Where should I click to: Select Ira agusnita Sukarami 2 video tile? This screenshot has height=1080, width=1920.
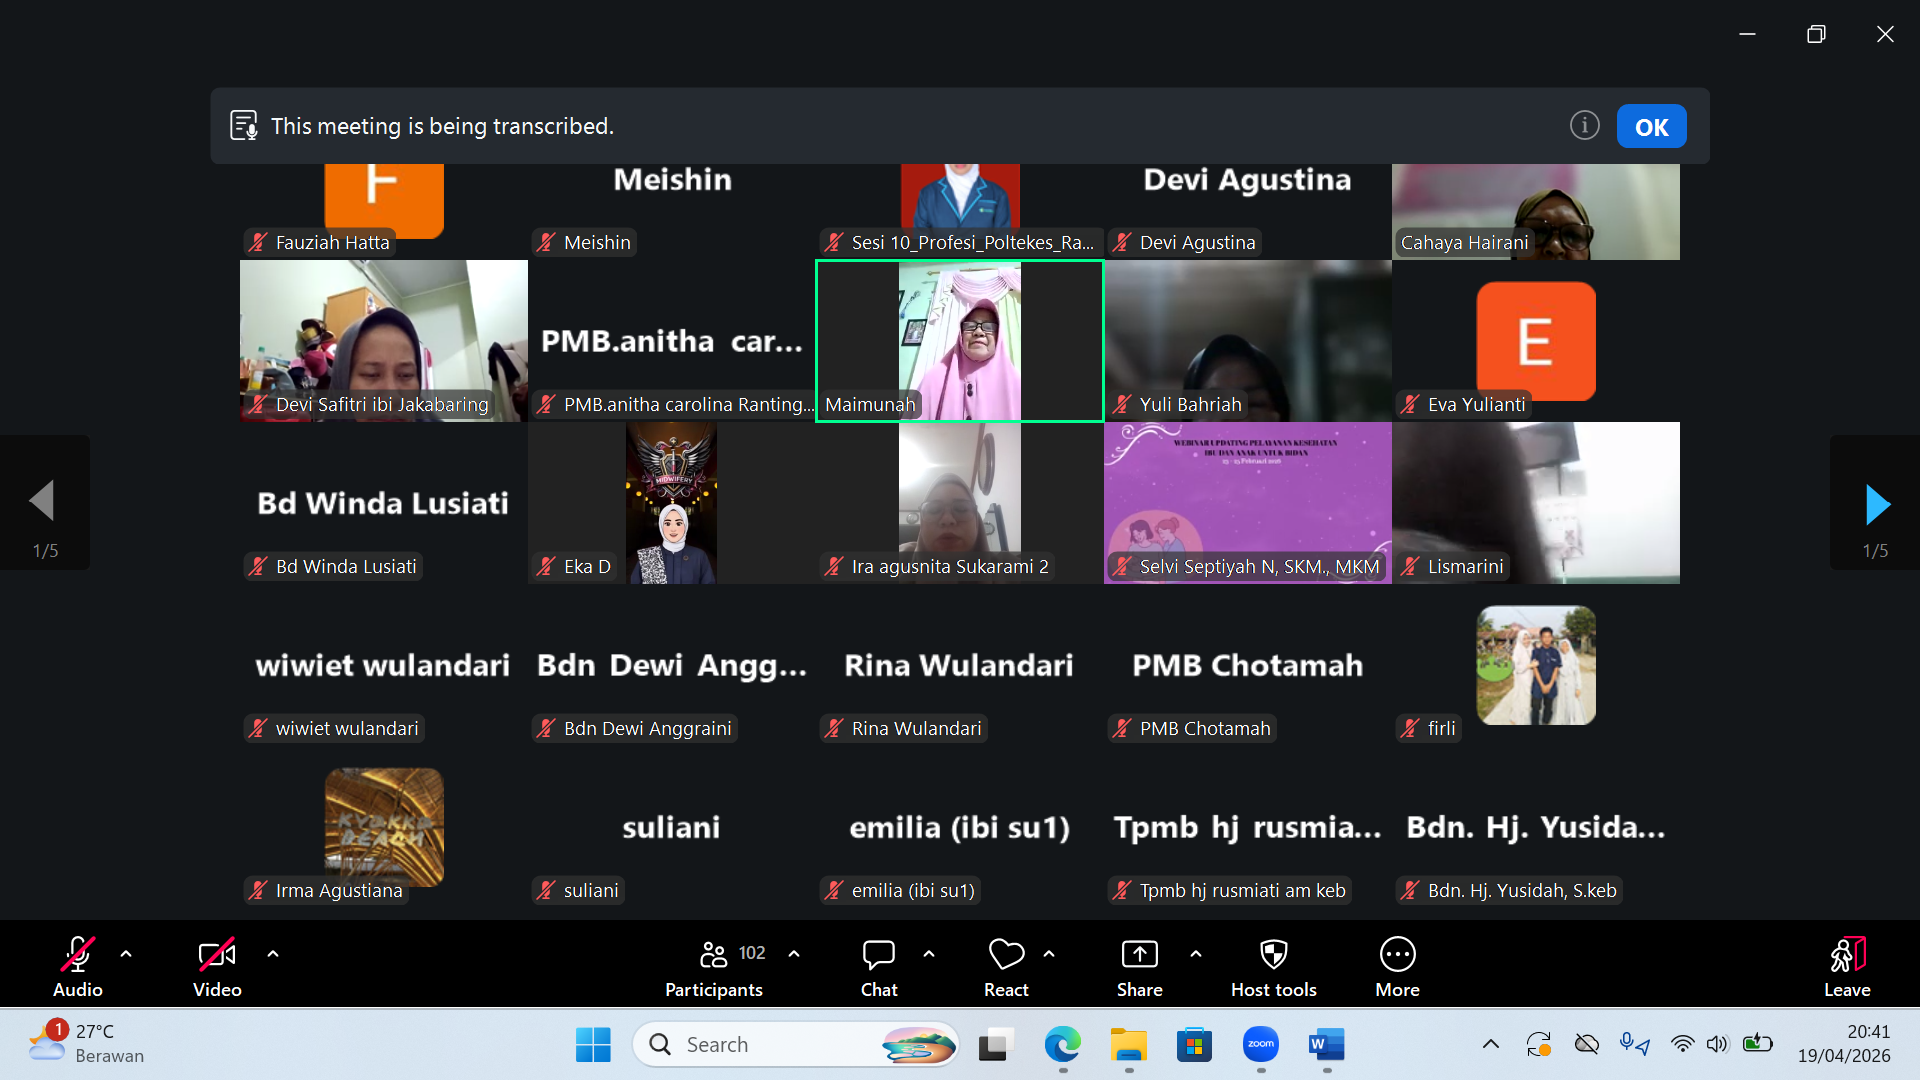tap(960, 503)
